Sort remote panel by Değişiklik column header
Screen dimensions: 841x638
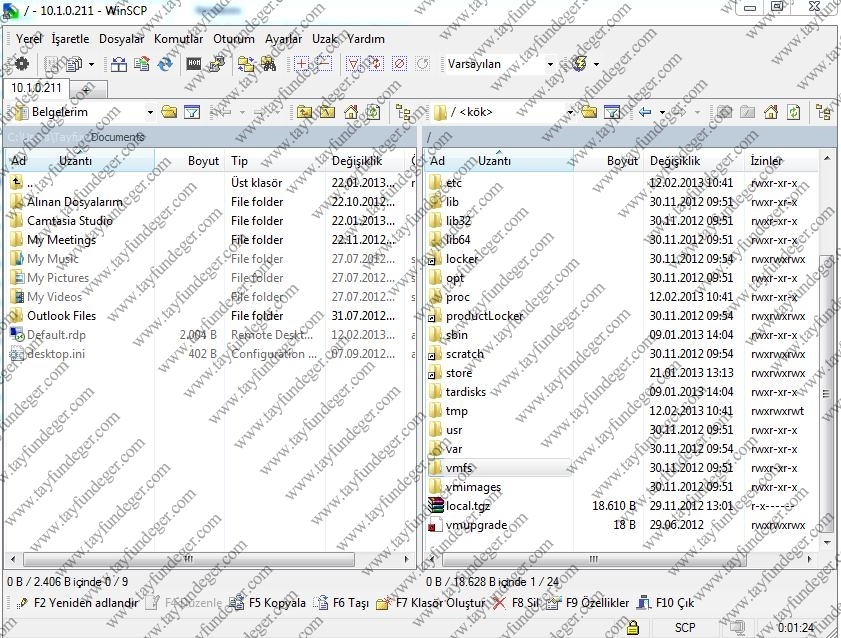[x=694, y=161]
